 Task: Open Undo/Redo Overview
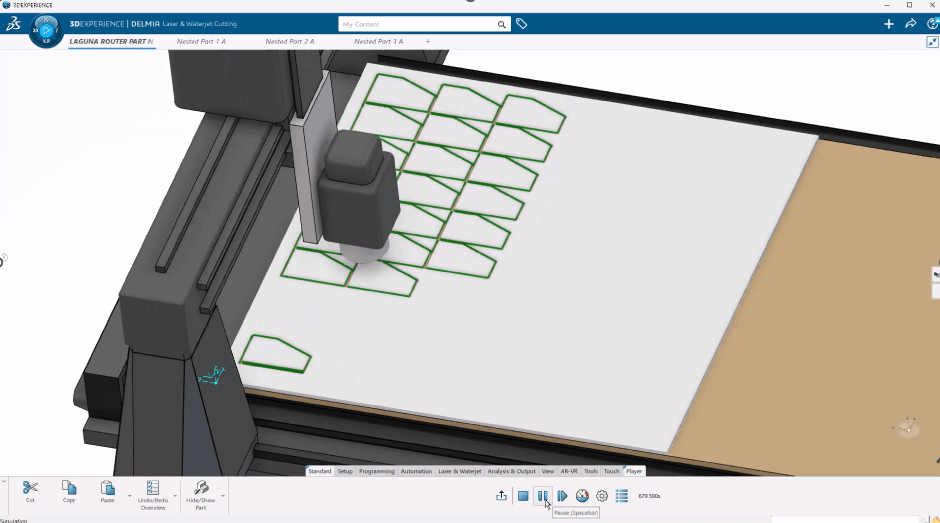click(x=153, y=495)
